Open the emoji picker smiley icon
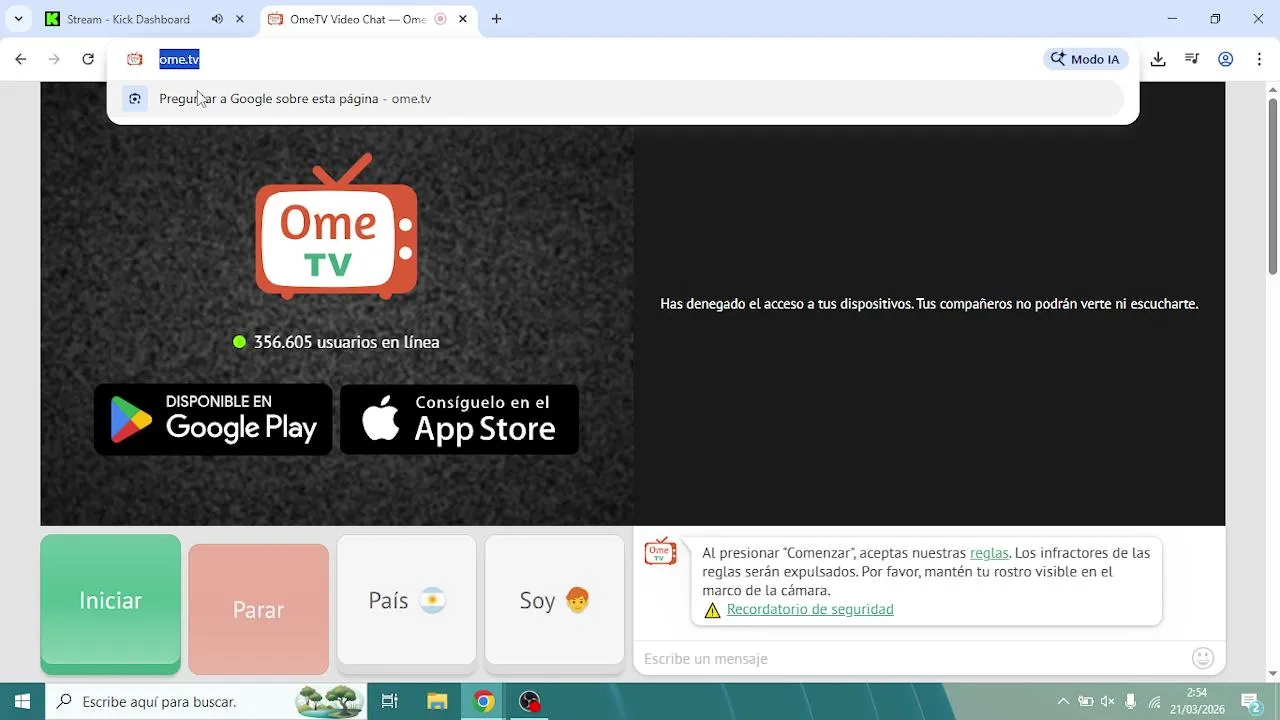Image resolution: width=1280 pixels, height=720 pixels. pos(1203,658)
